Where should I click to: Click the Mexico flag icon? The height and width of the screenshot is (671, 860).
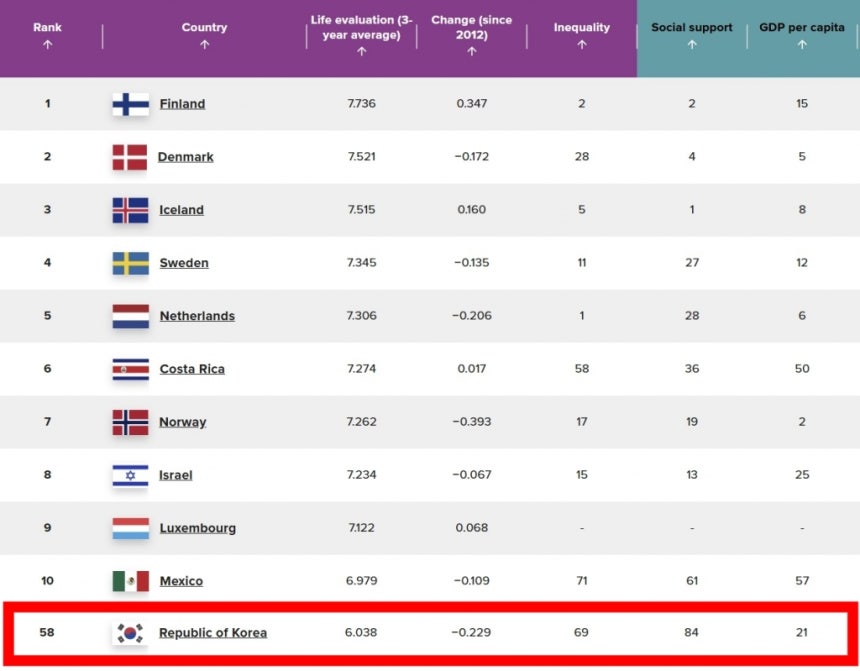coord(131,581)
